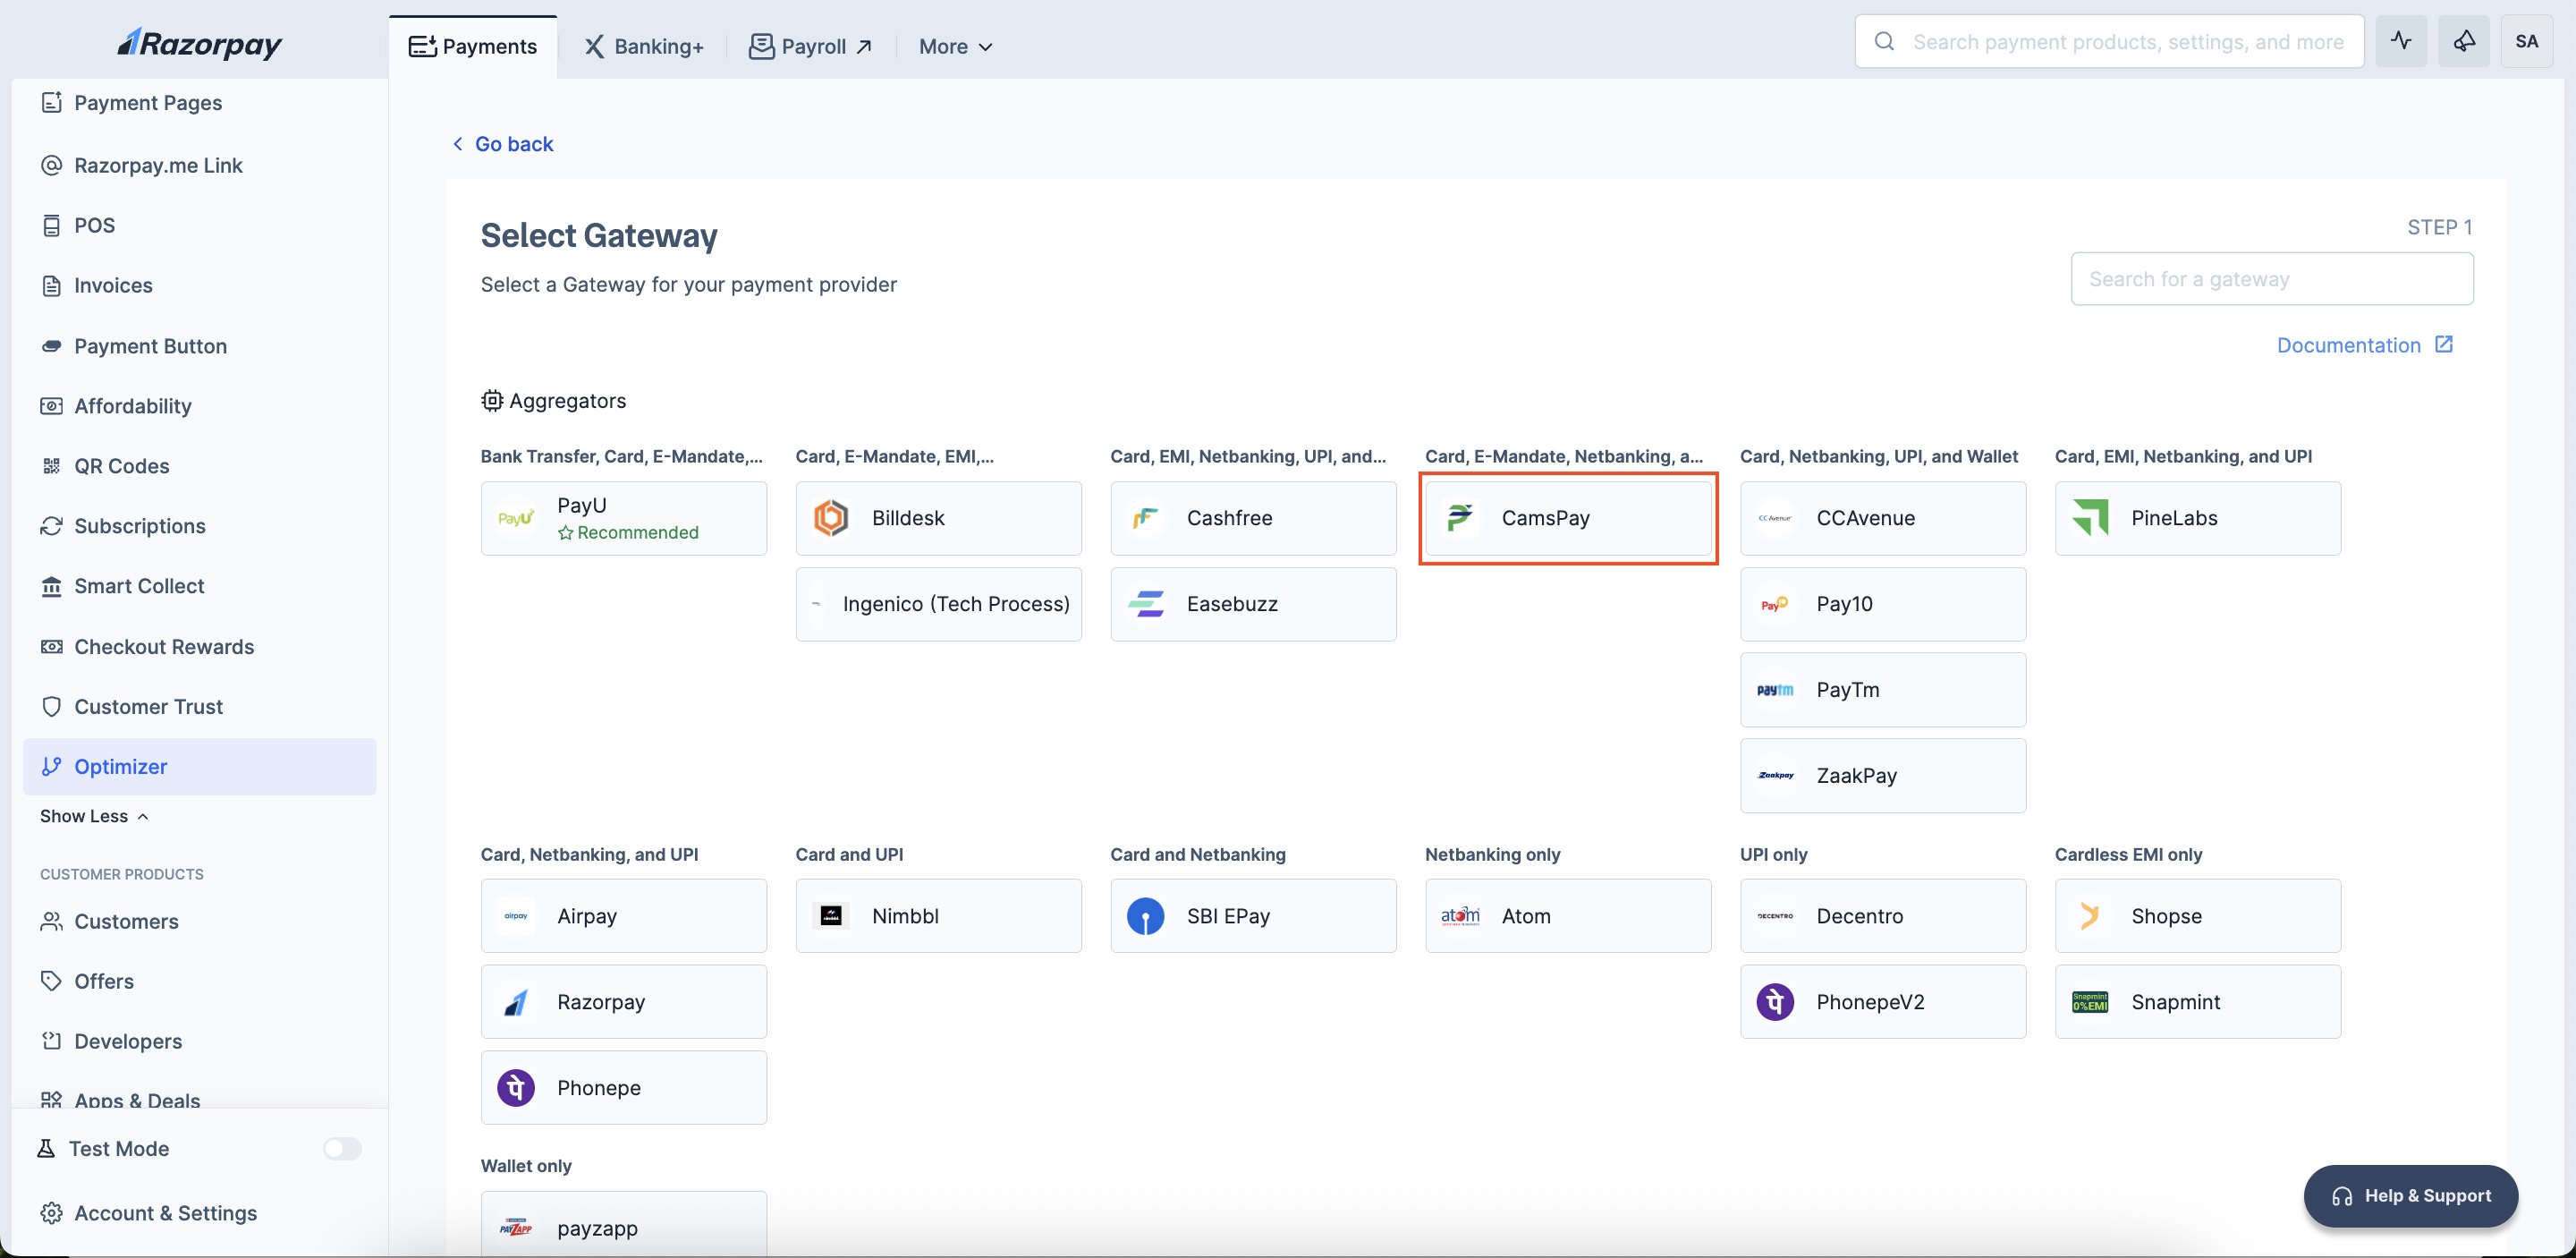Image resolution: width=2576 pixels, height=1258 pixels.
Task: Click the Easebuzz logo icon
Action: click(1146, 604)
